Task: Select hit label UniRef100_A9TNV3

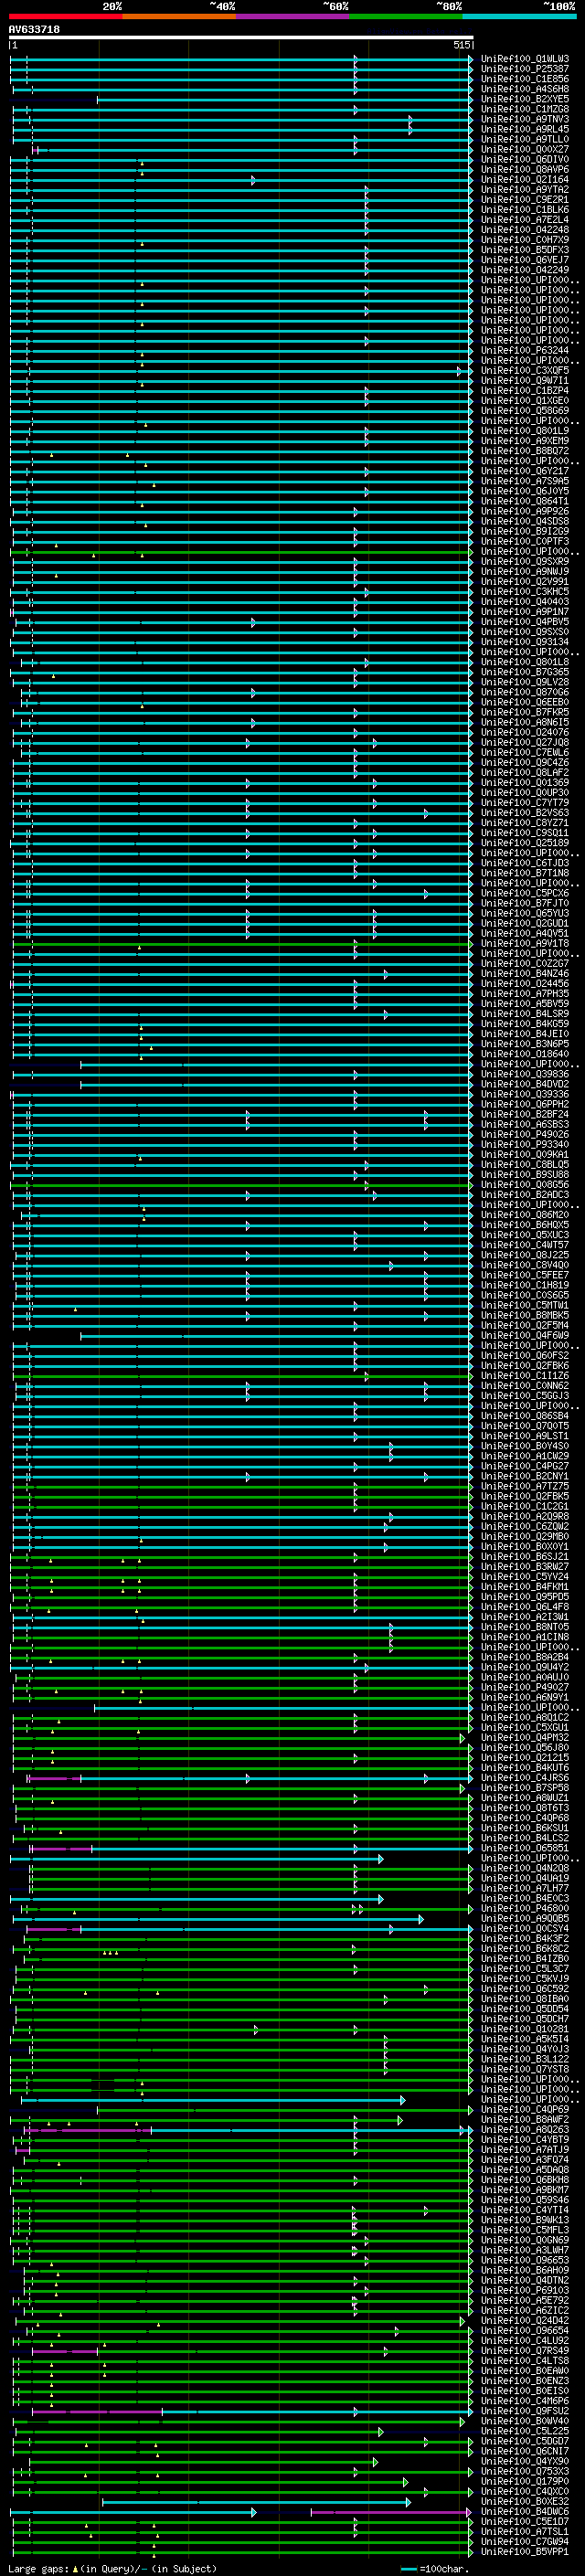Action: click(x=525, y=119)
